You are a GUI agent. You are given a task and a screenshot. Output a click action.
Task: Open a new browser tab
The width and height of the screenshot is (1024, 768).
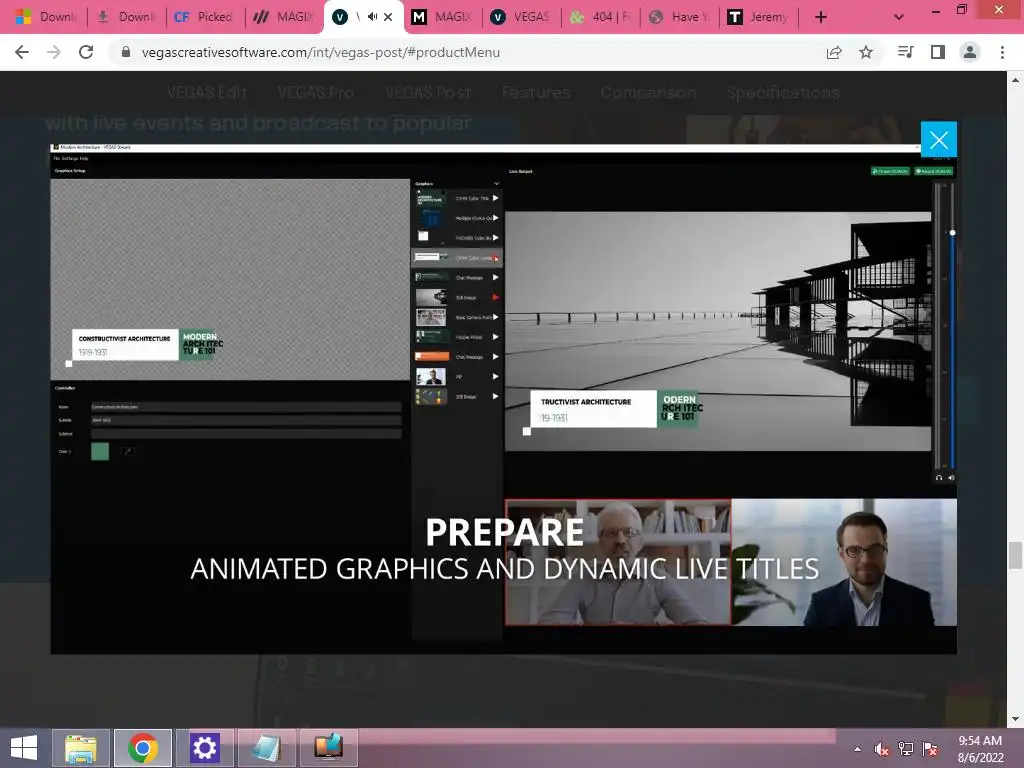[821, 17]
